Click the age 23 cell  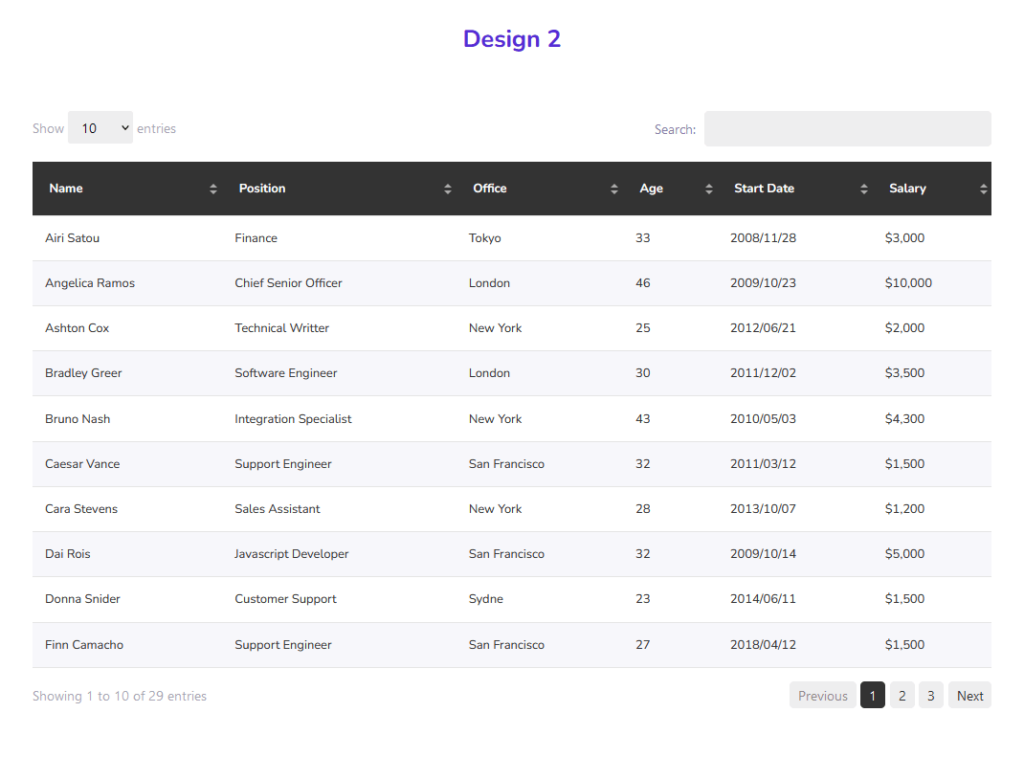643,599
